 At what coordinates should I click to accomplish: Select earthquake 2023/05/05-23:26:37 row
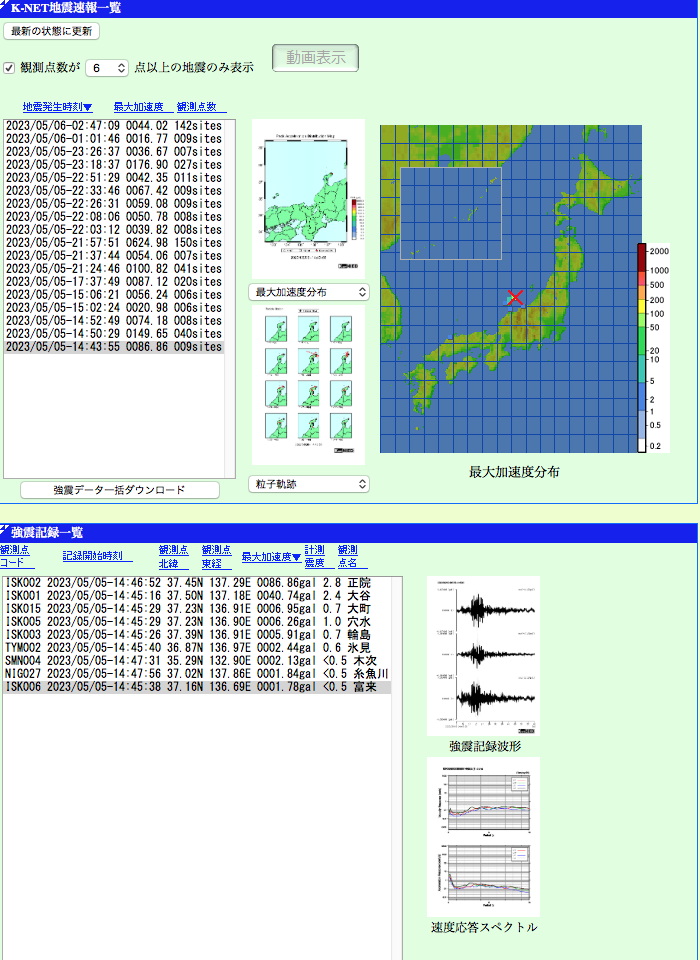click(114, 152)
